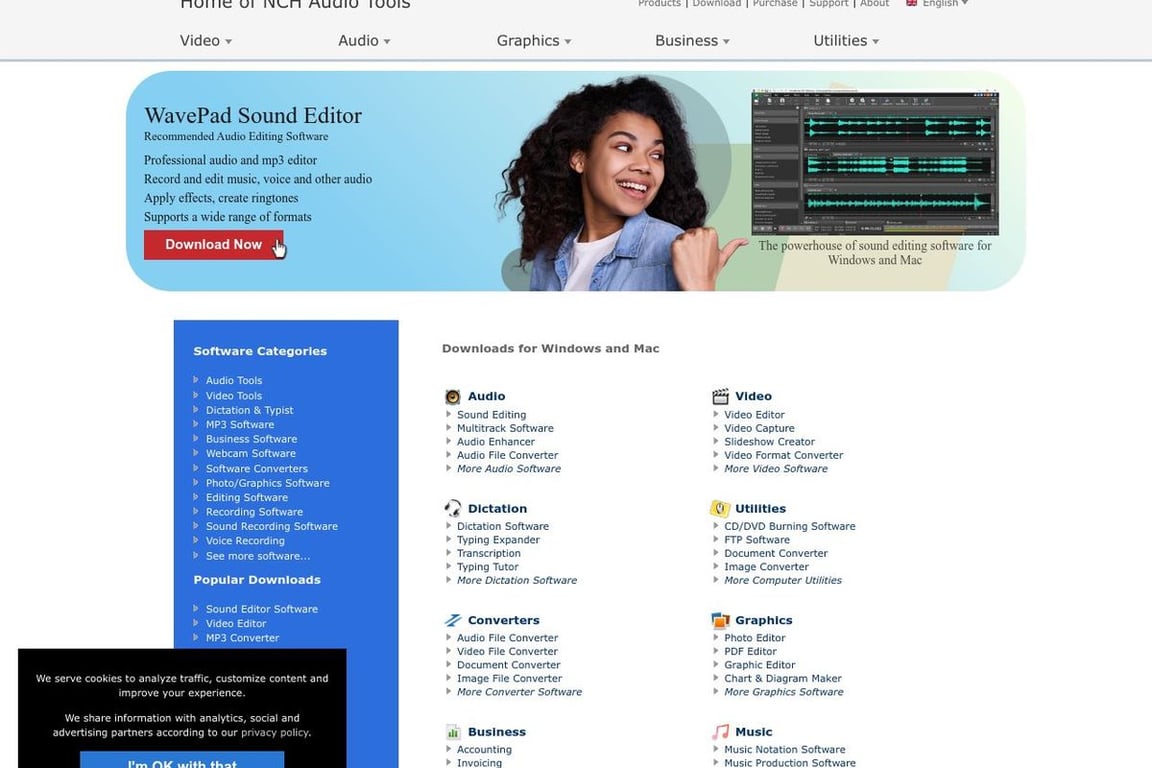Viewport: 1152px width, 768px height.
Task: Open Photo/Graphics Software category
Action: [267, 484]
